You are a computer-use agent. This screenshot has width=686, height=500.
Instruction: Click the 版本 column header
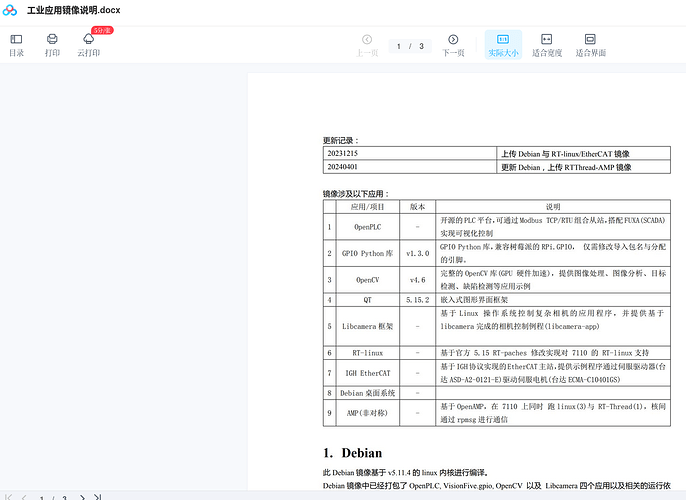tap(417, 206)
